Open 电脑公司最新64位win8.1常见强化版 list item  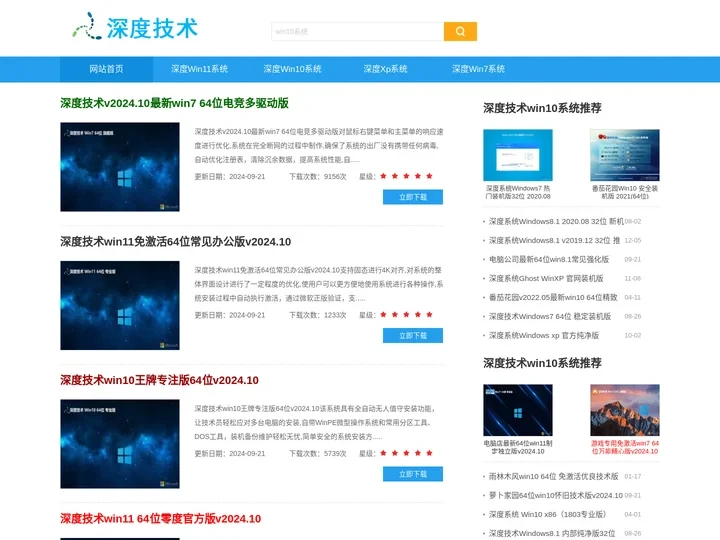pos(549,259)
